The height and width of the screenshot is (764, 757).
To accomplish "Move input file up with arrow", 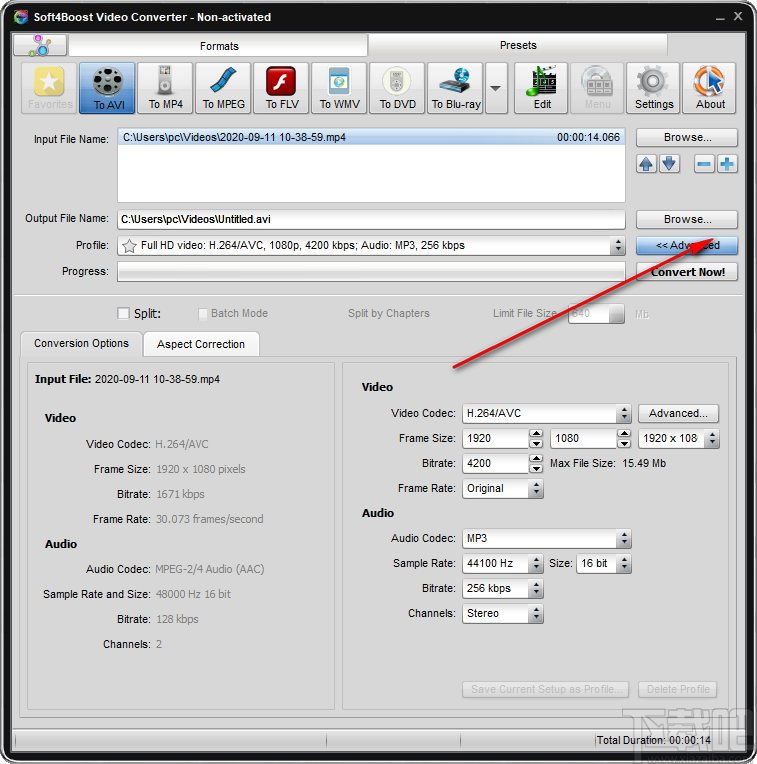I will point(646,164).
